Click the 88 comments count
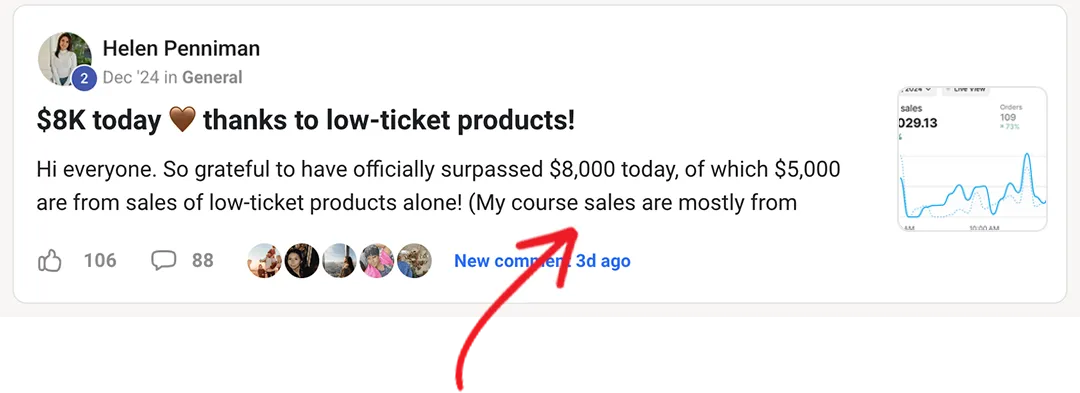Screen dimensions: 1080x393 [x=202, y=261]
